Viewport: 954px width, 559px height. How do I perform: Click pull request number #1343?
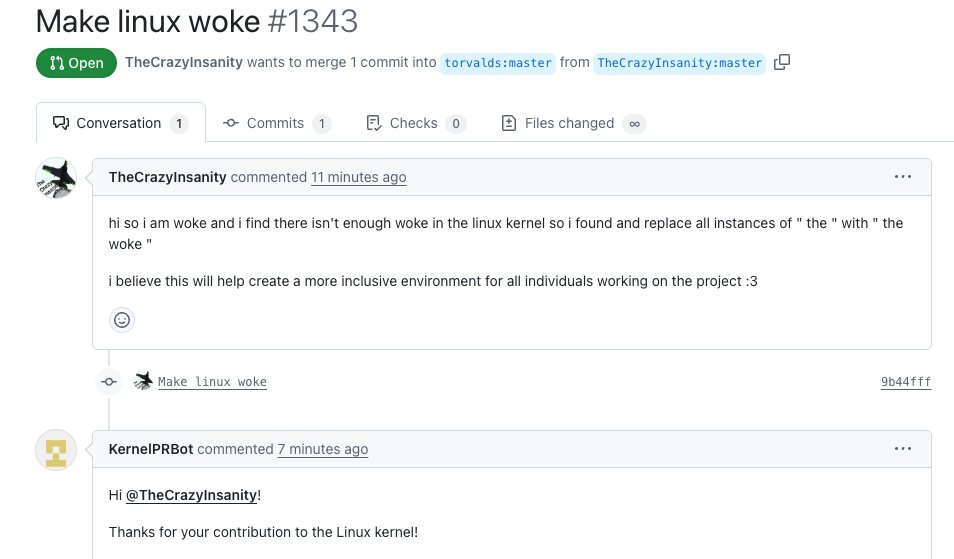[312, 21]
